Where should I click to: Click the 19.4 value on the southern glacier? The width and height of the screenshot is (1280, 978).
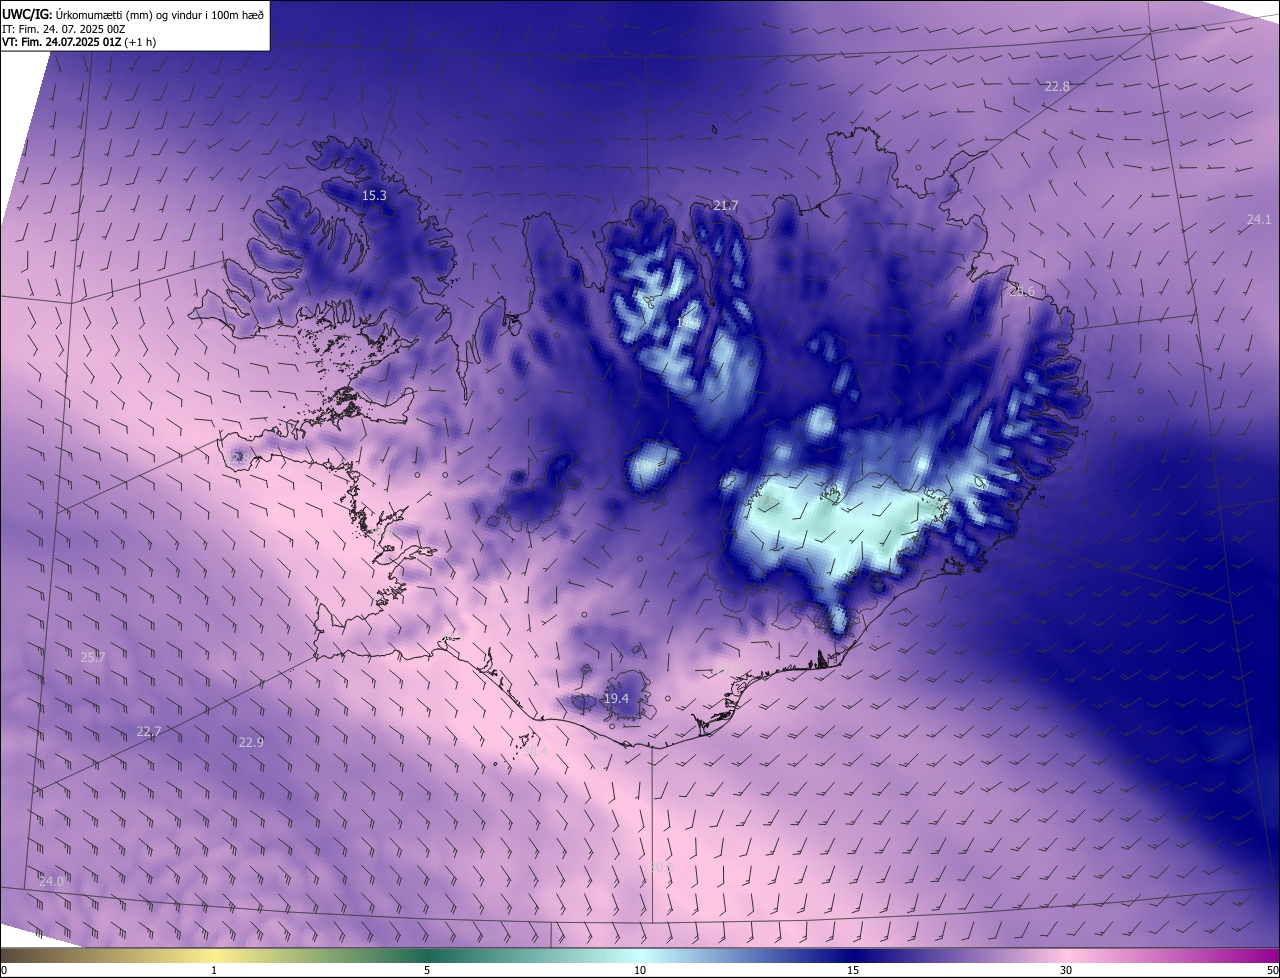pos(616,699)
